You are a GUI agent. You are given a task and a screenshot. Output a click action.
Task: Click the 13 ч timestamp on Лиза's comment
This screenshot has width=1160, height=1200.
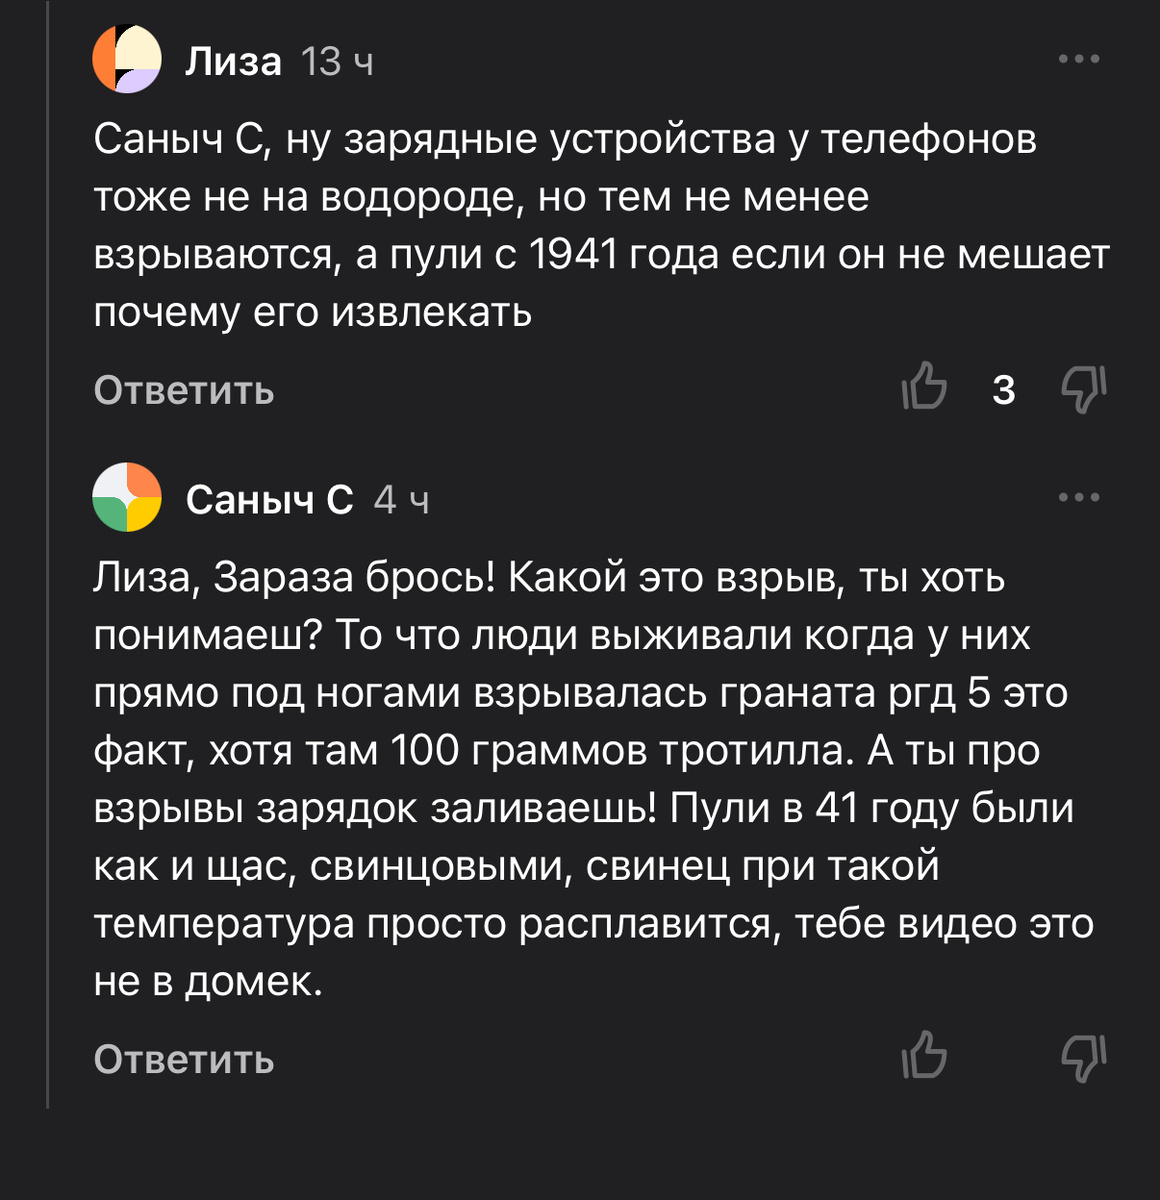(x=335, y=62)
